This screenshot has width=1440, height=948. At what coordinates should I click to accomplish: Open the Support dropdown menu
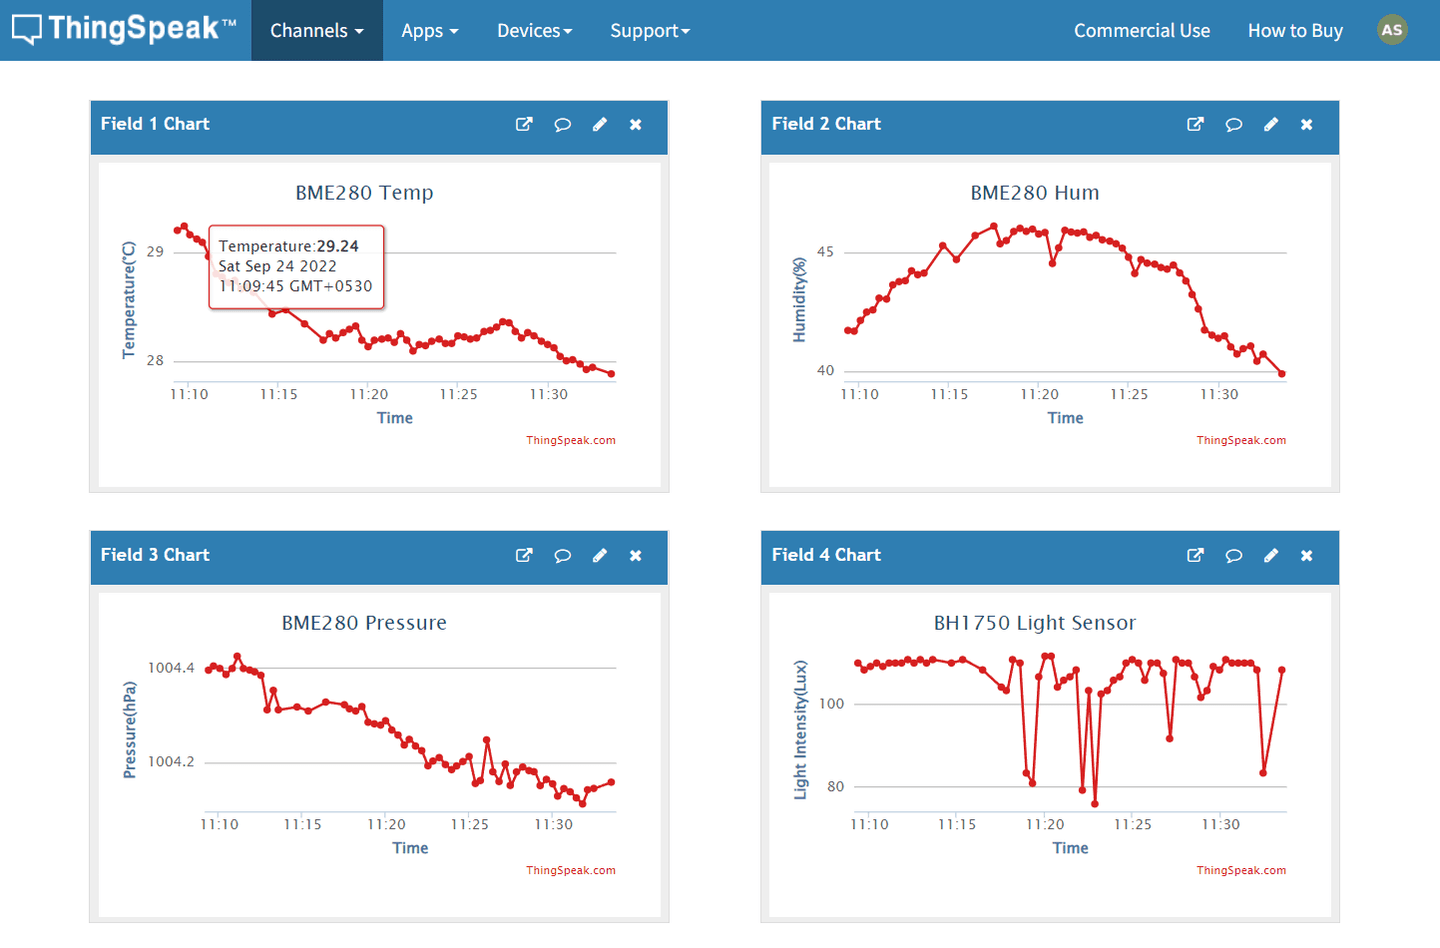click(x=650, y=30)
